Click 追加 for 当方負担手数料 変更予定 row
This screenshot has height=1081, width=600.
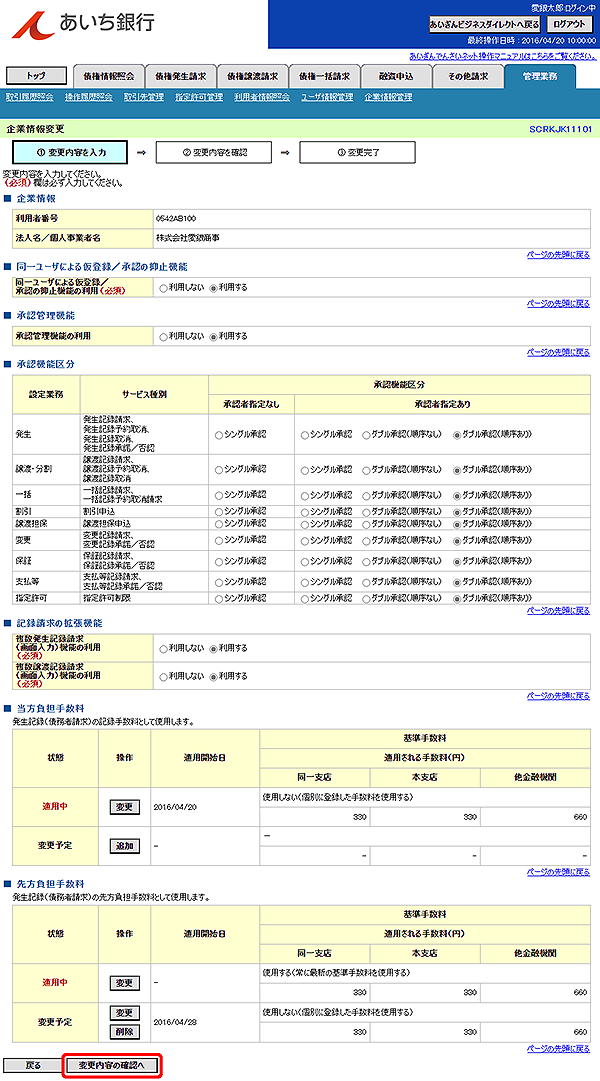click(x=125, y=845)
